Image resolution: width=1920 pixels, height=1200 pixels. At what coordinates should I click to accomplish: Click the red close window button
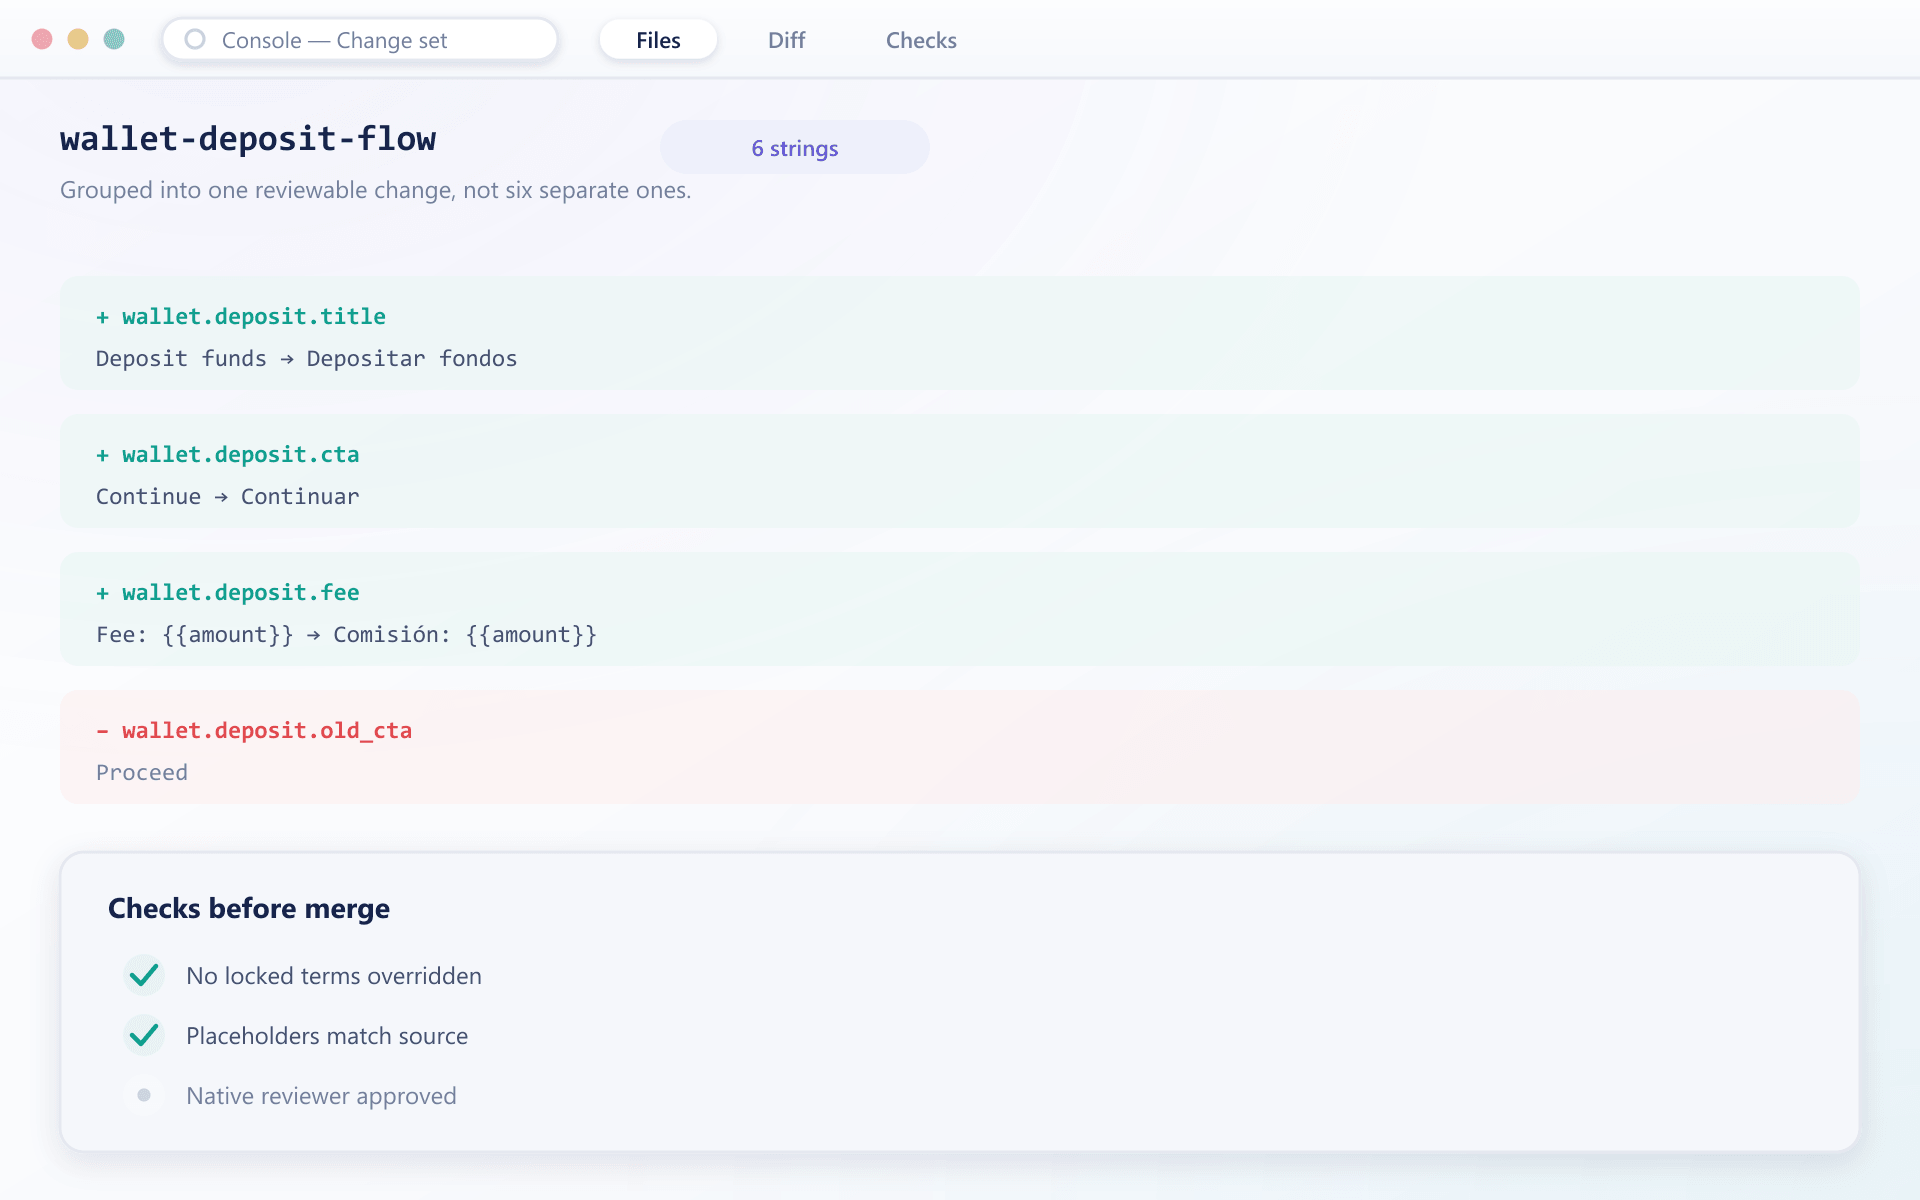[x=42, y=39]
